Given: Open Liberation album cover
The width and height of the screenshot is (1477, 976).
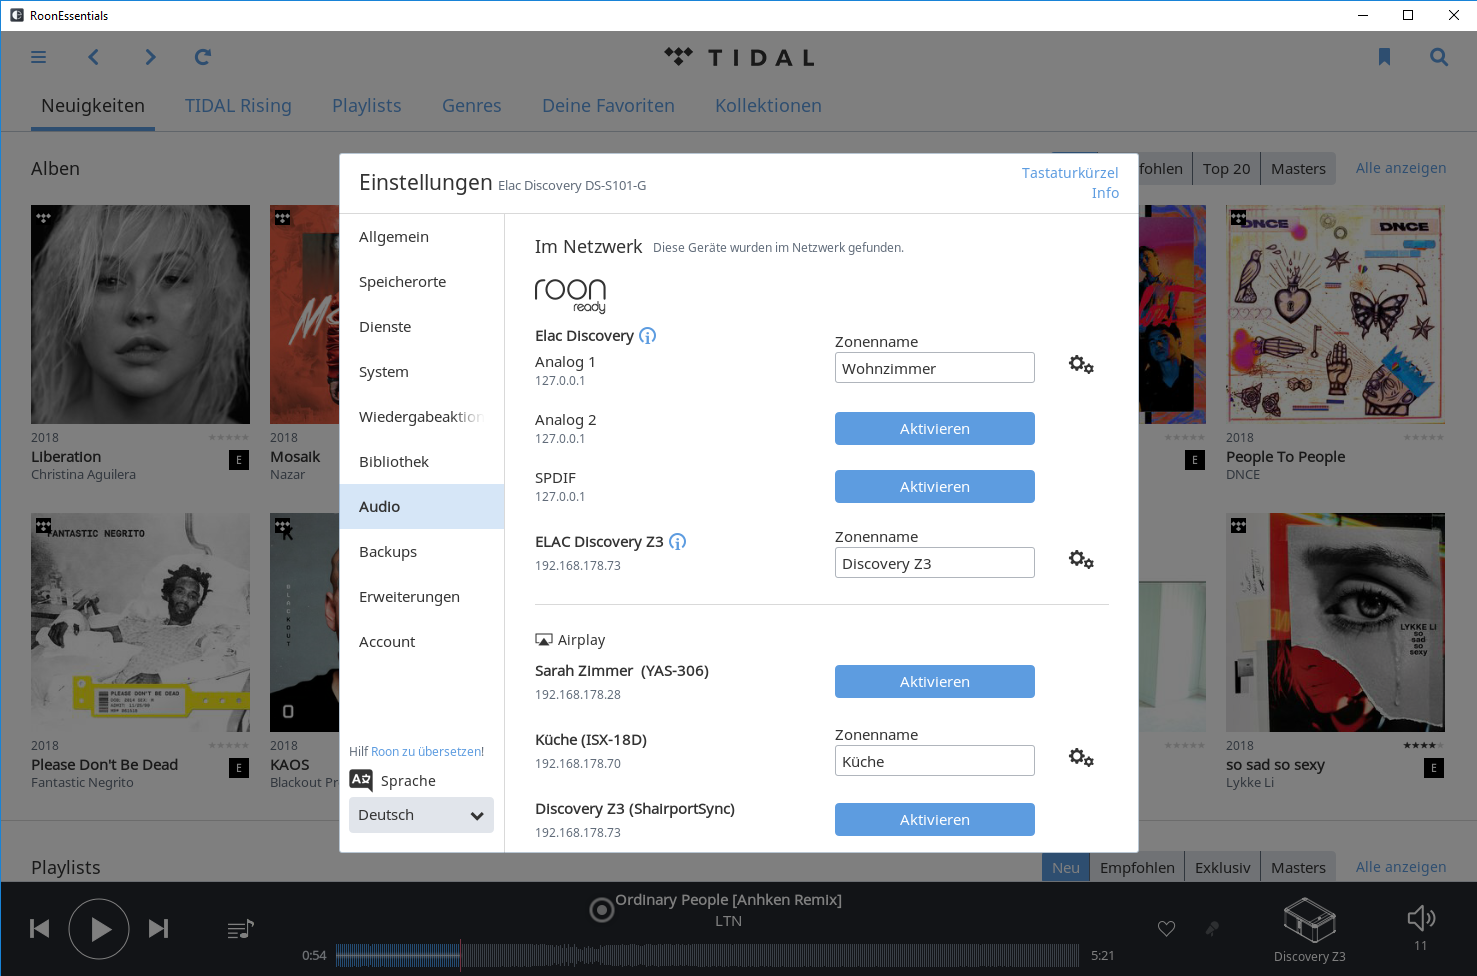Looking at the screenshot, I should click(x=140, y=314).
